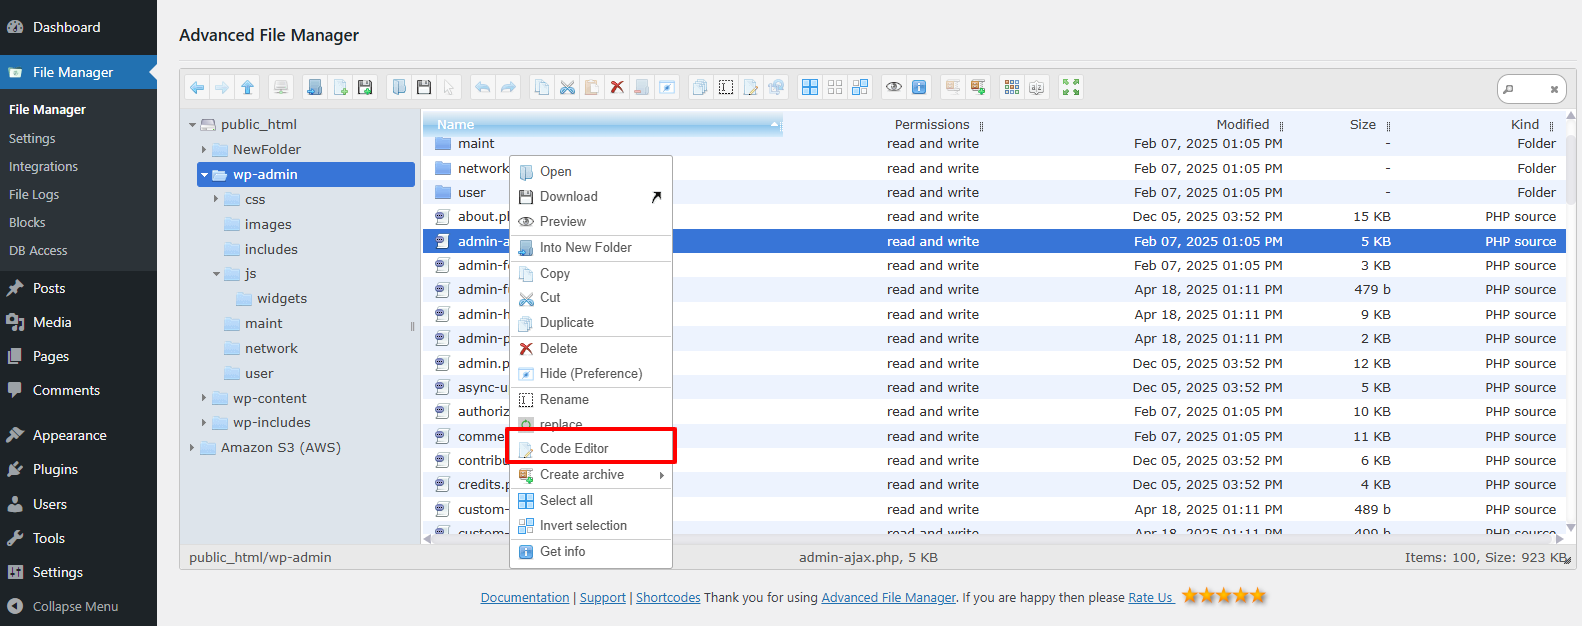
Task: Collapse the js folder tree arrow
Action: click(x=216, y=274)
